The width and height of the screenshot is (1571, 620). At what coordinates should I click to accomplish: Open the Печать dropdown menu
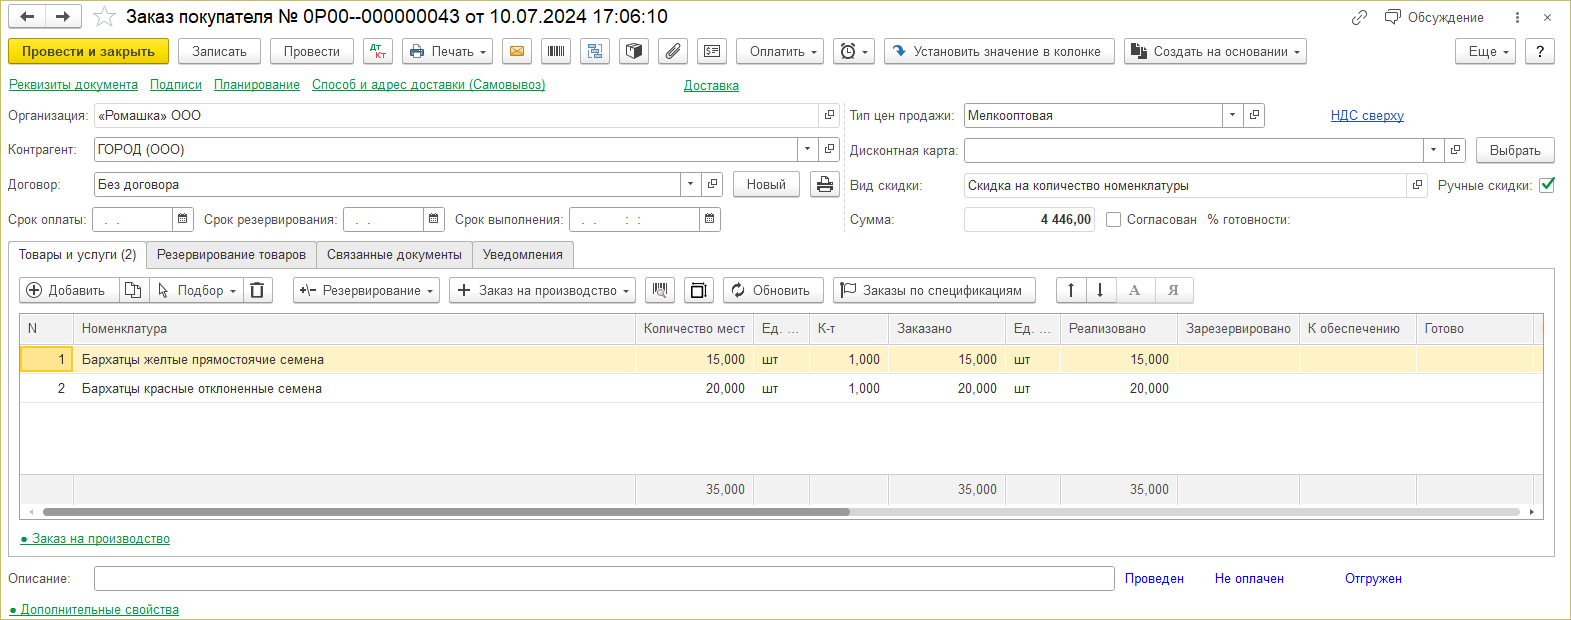(x=448, y=51)
